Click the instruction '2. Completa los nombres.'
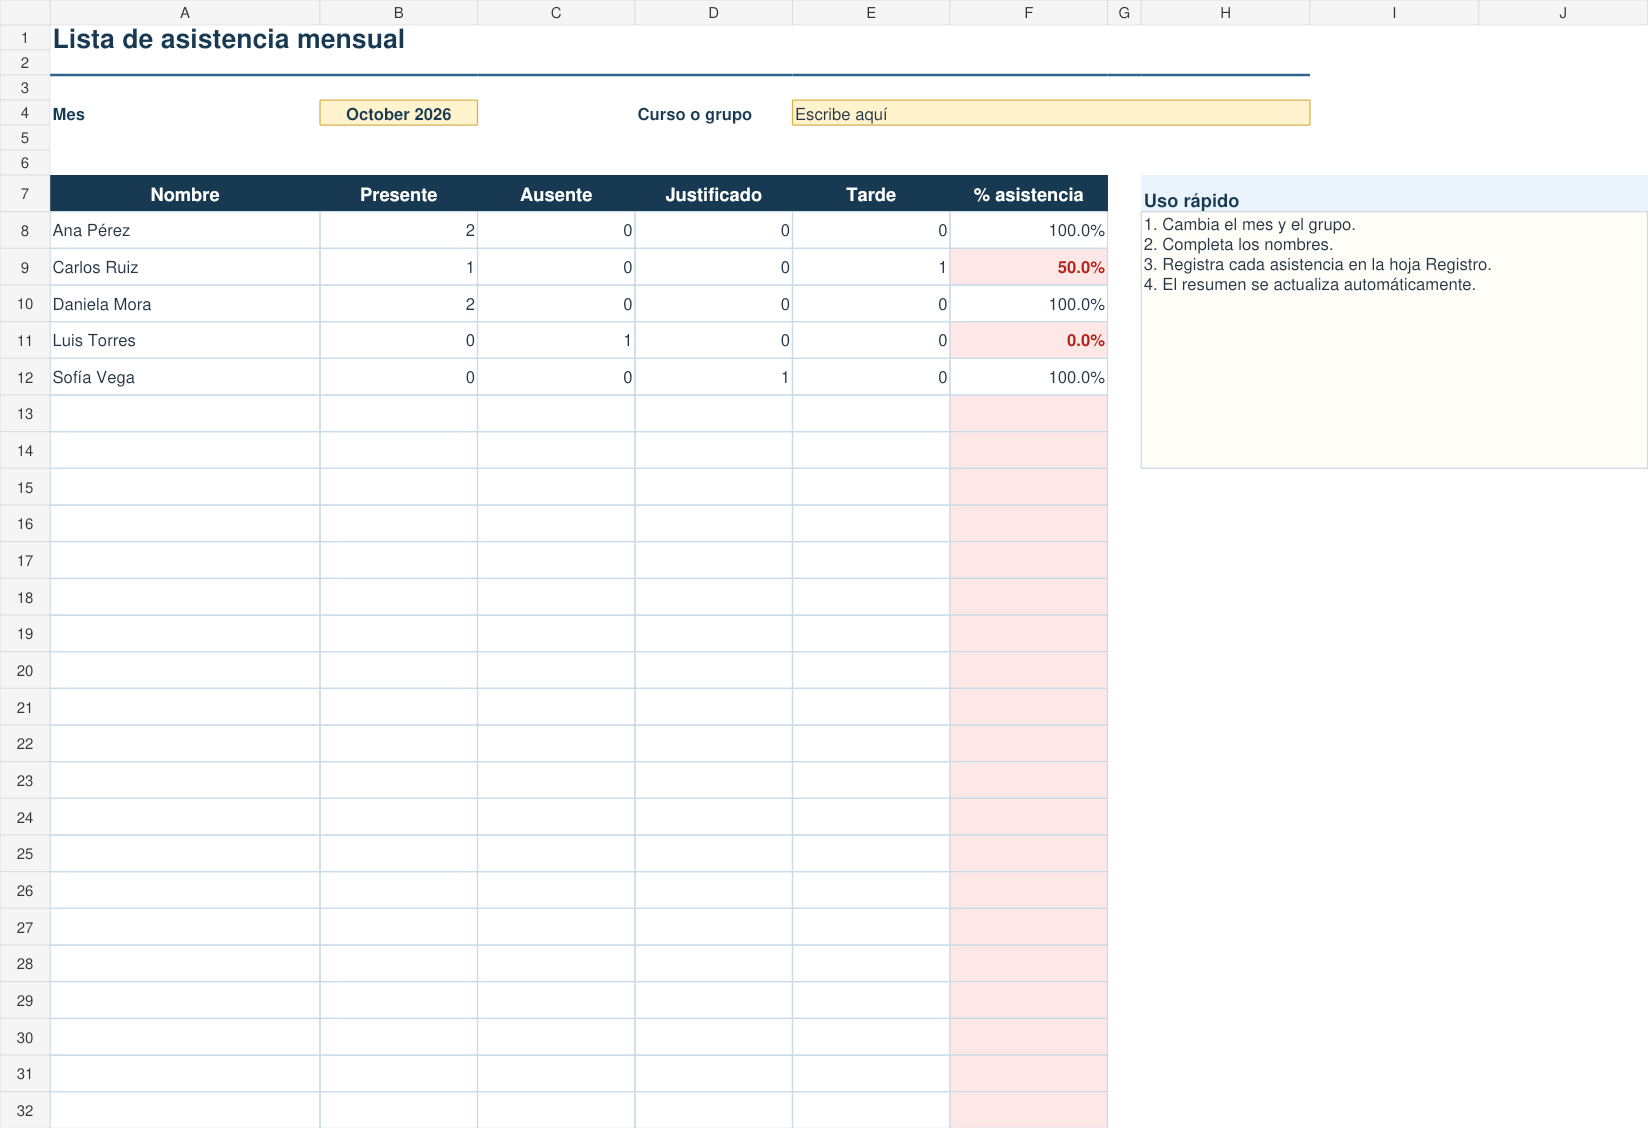The image size is (1648, 1128). [1238, 244]
